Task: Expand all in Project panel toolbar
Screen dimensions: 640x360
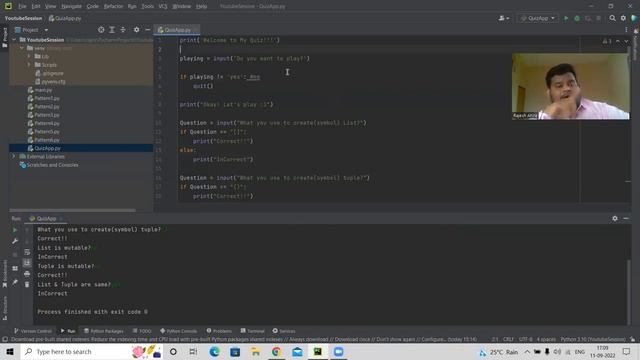Action: 112,30
